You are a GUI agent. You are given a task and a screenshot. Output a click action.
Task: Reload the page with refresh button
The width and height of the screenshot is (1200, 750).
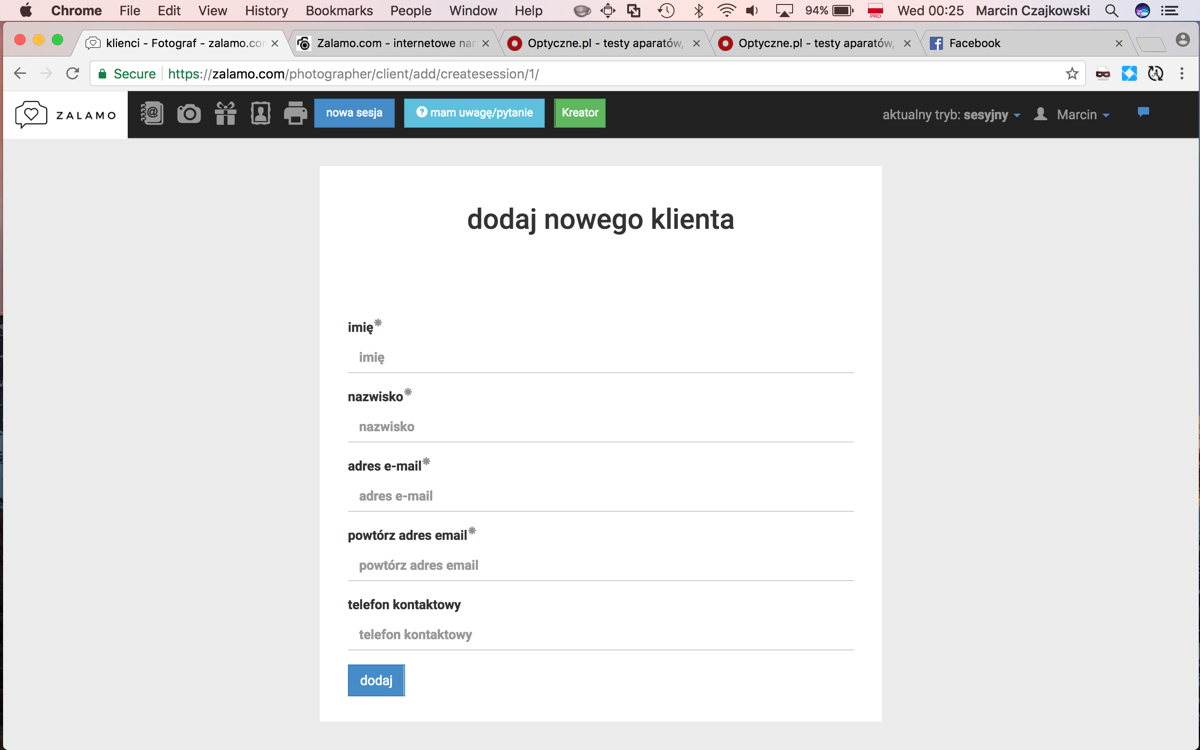72,74
